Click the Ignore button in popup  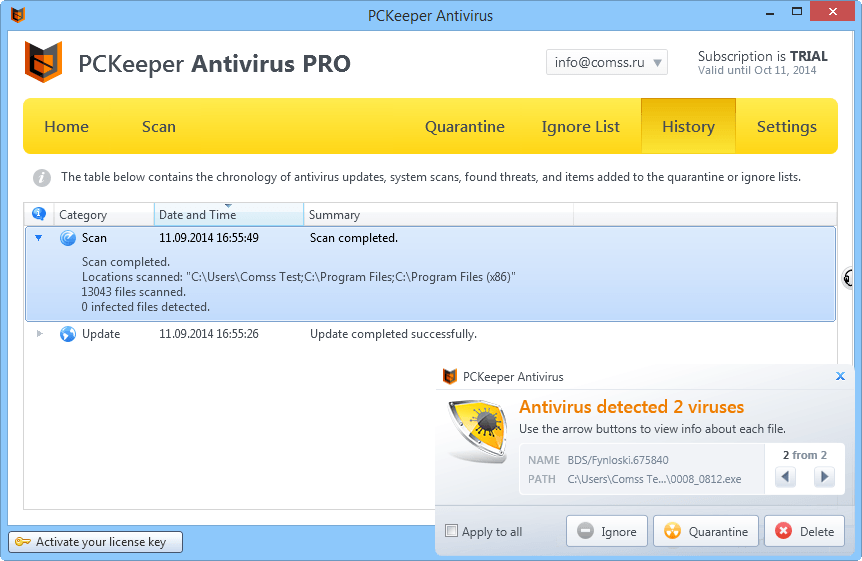point(607,531)
